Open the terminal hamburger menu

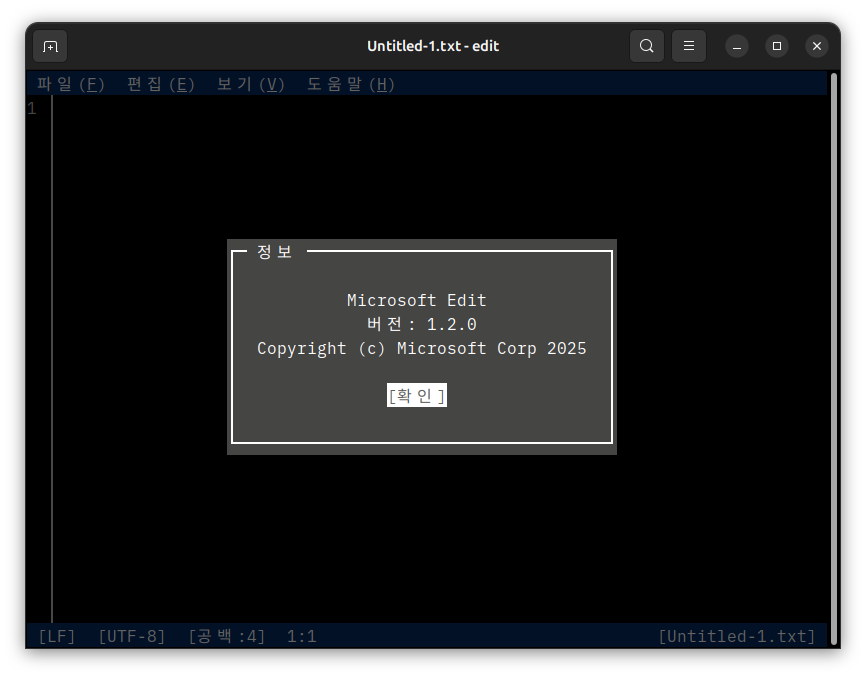689,46
